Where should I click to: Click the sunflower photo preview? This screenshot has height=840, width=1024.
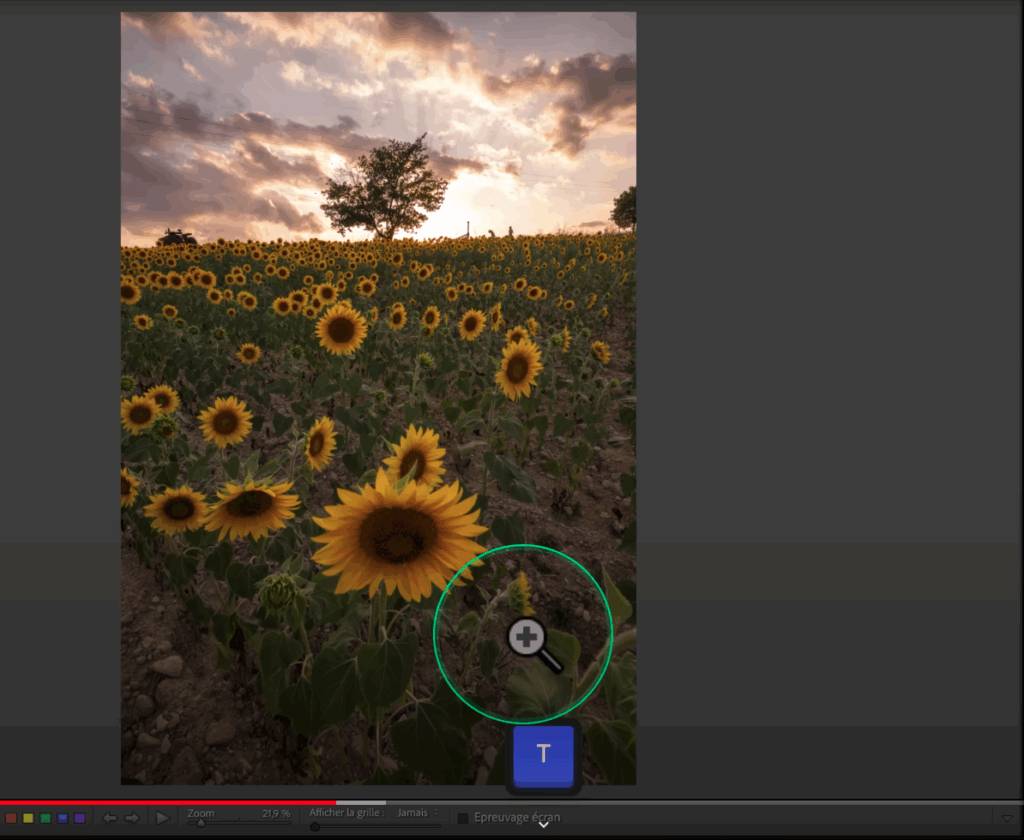pyautogui.click(x=378, y=400)
